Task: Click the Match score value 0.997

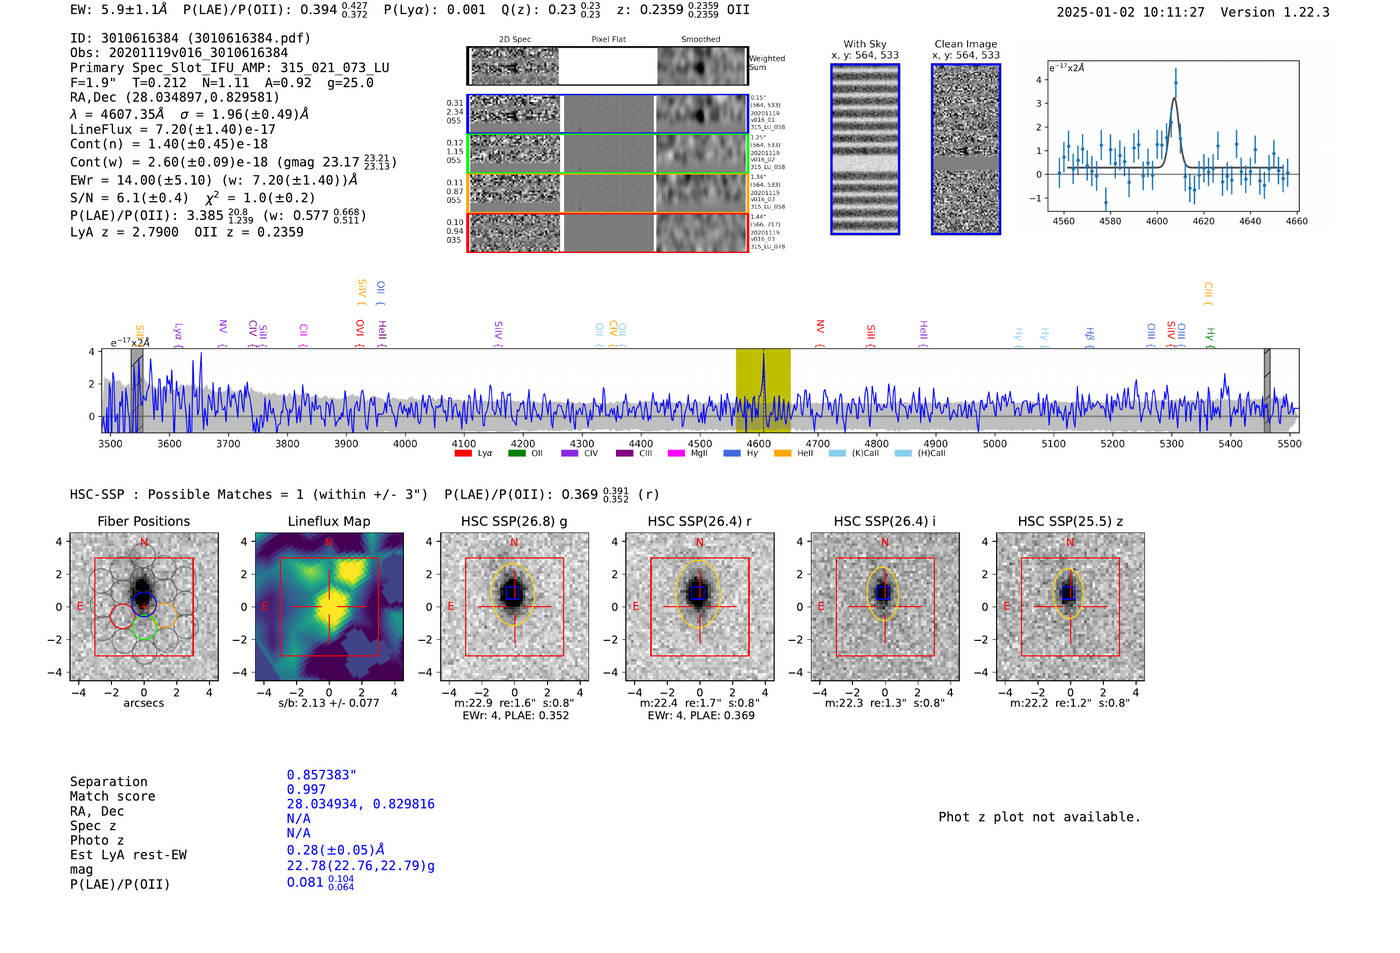Action: [306, 790]
